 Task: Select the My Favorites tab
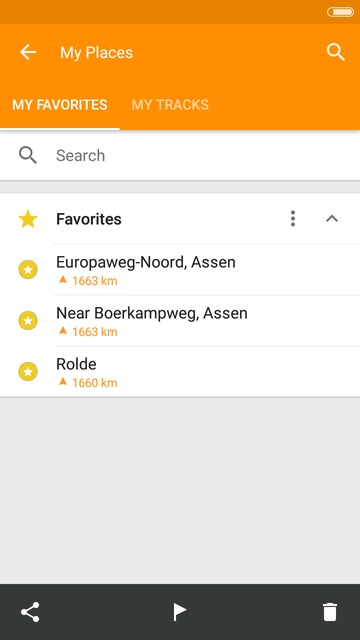[60, 105]
